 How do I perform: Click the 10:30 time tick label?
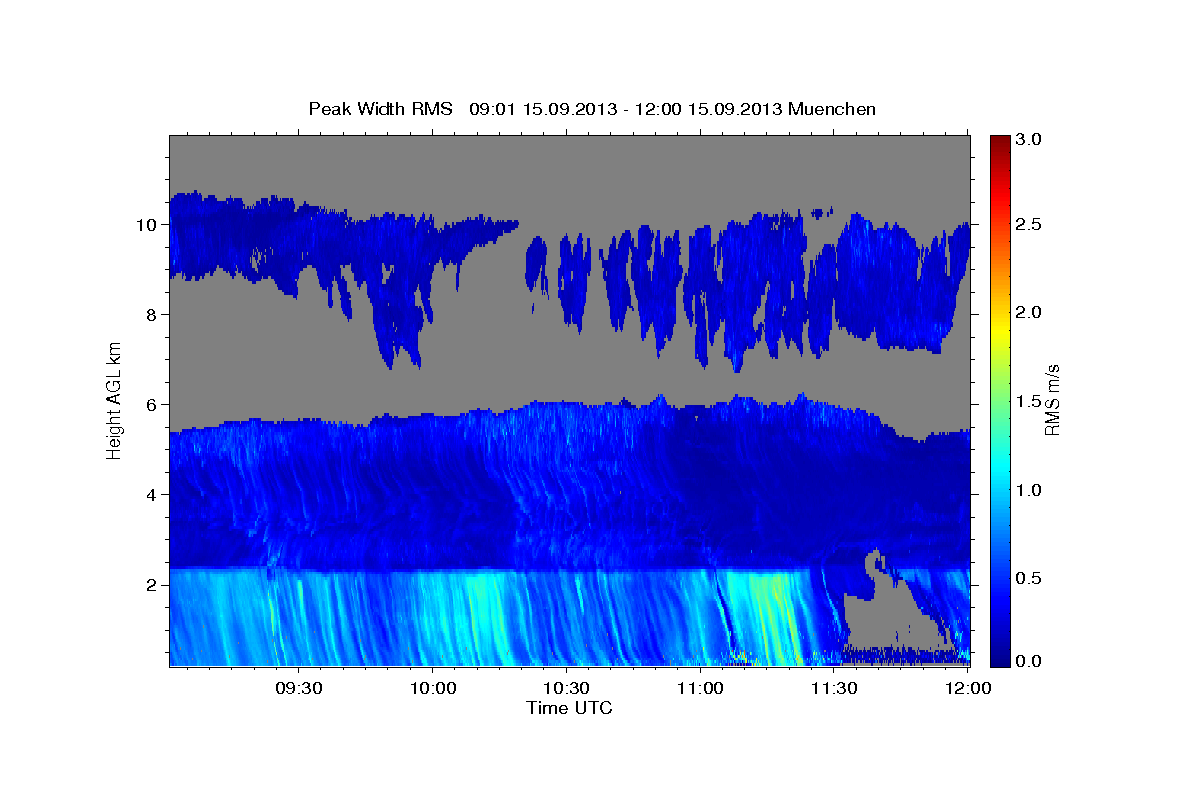566,688
